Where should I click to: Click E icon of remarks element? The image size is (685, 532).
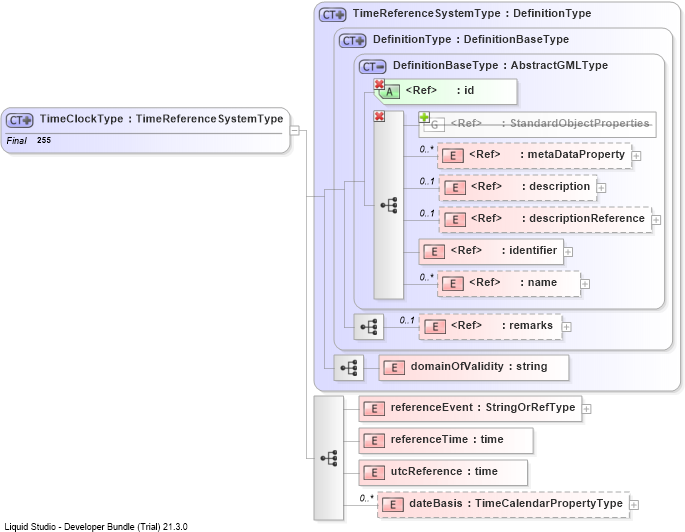tap(435, 327)
